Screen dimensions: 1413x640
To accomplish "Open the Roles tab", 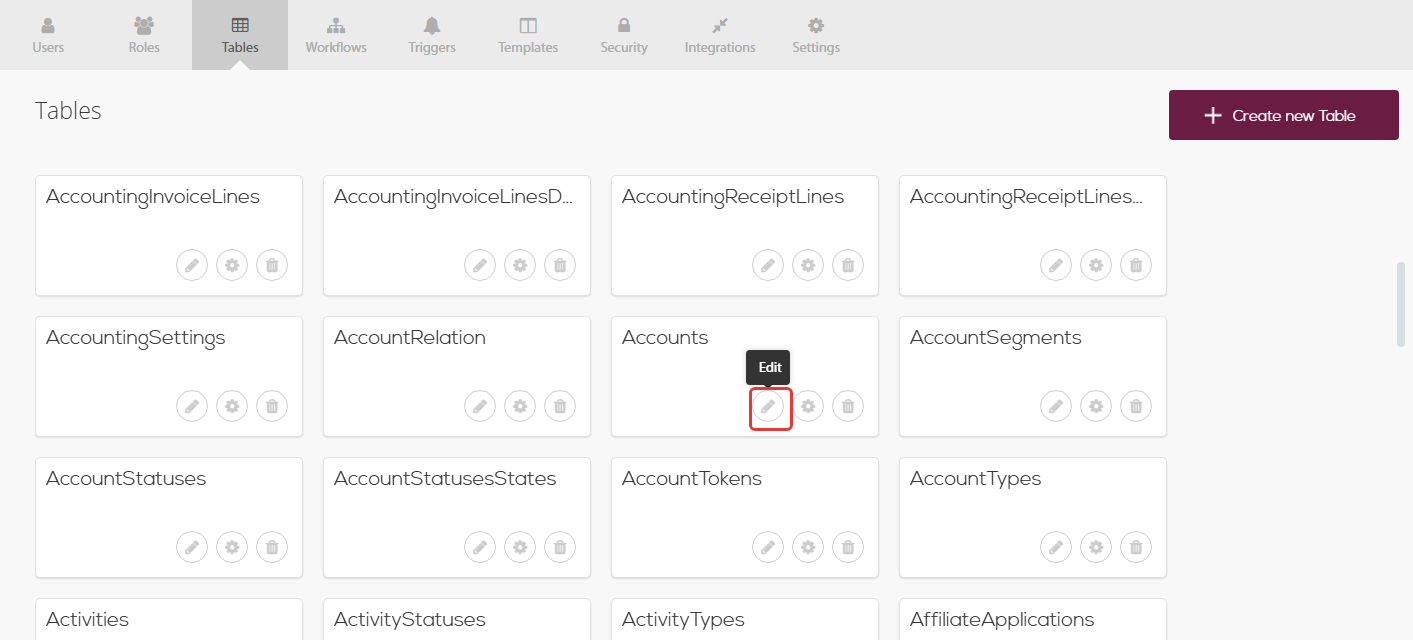I will click(144, 35).
